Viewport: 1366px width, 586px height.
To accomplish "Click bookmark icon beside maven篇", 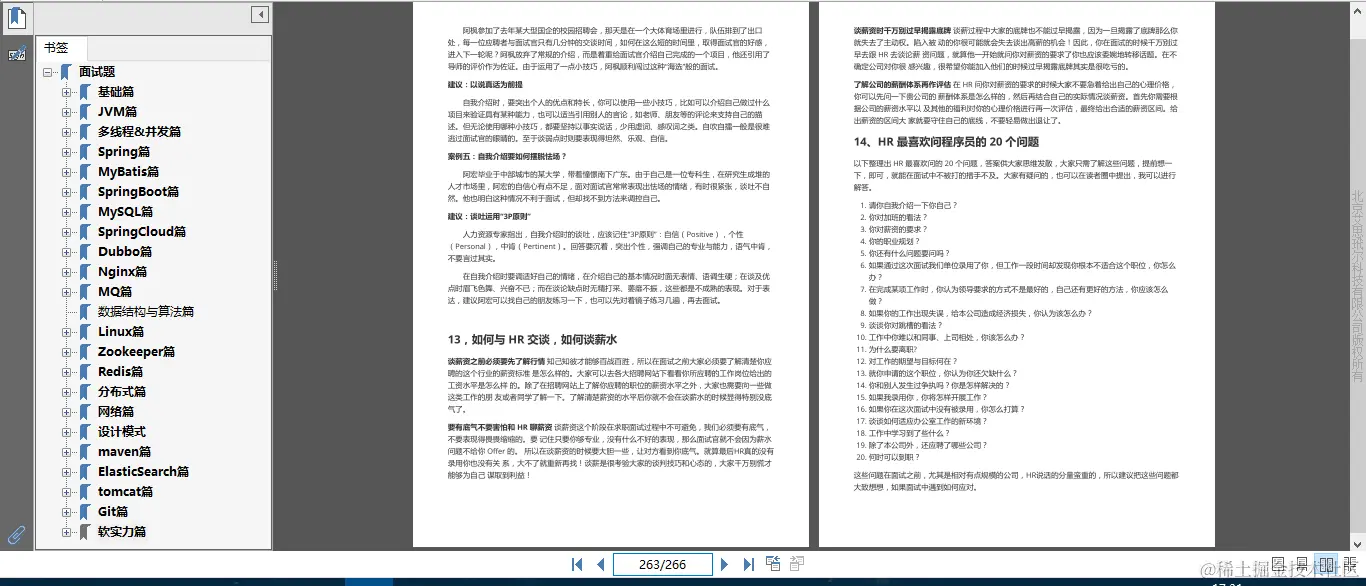I will click(x=86, y=452).
